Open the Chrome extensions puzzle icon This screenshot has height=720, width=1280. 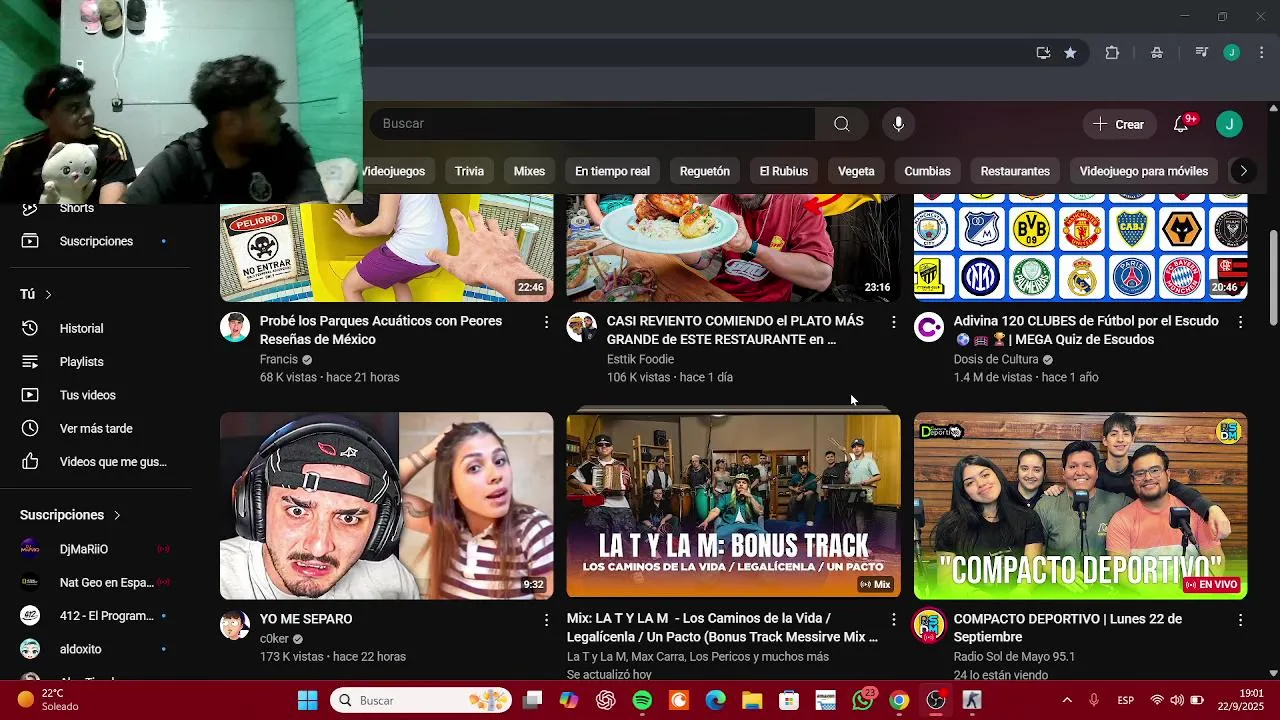(1112, 53)
